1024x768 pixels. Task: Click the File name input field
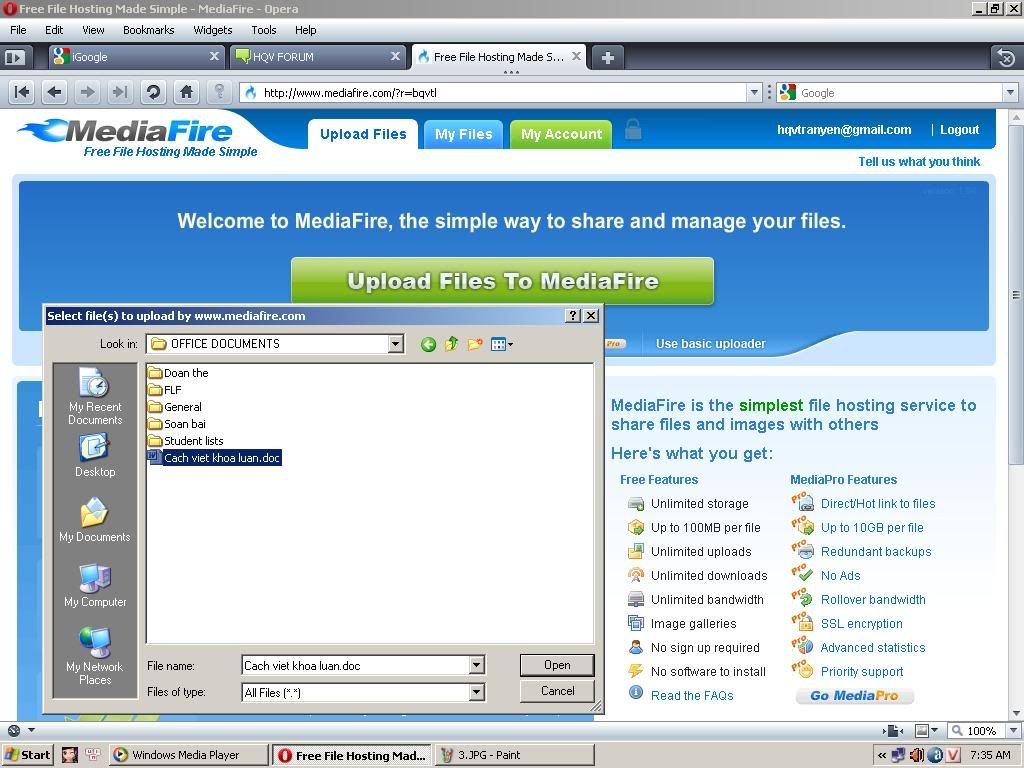[356, 665]
